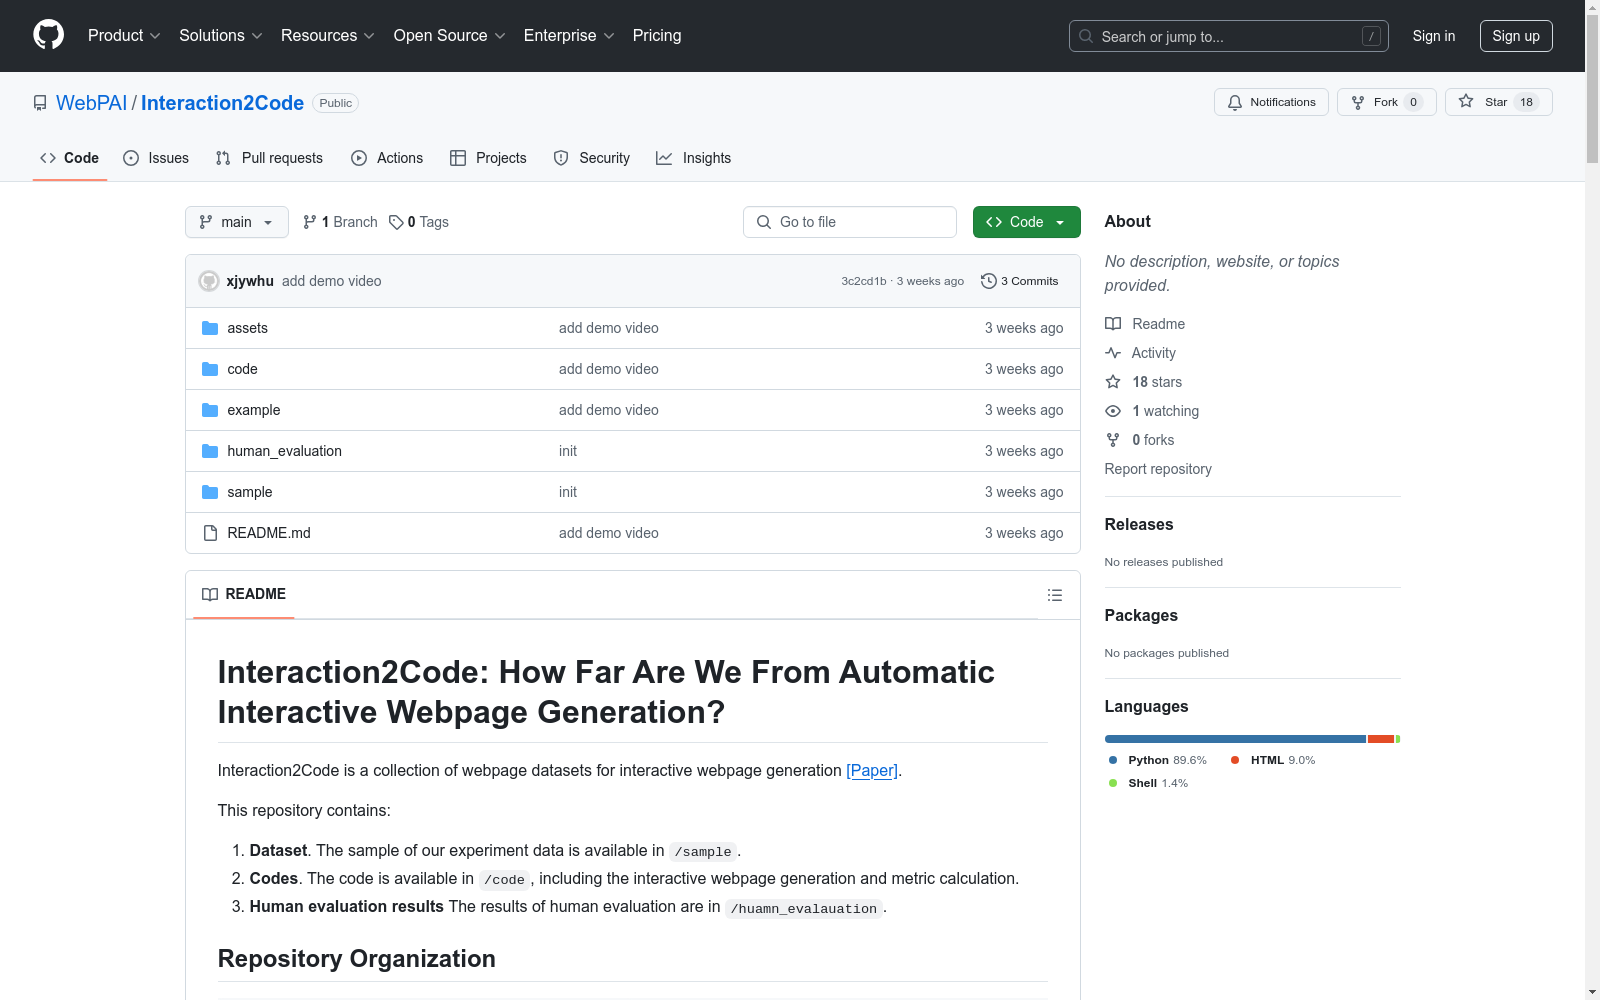Open the Pull requests tab
1600x1000 pixels.
coord(269,158)
